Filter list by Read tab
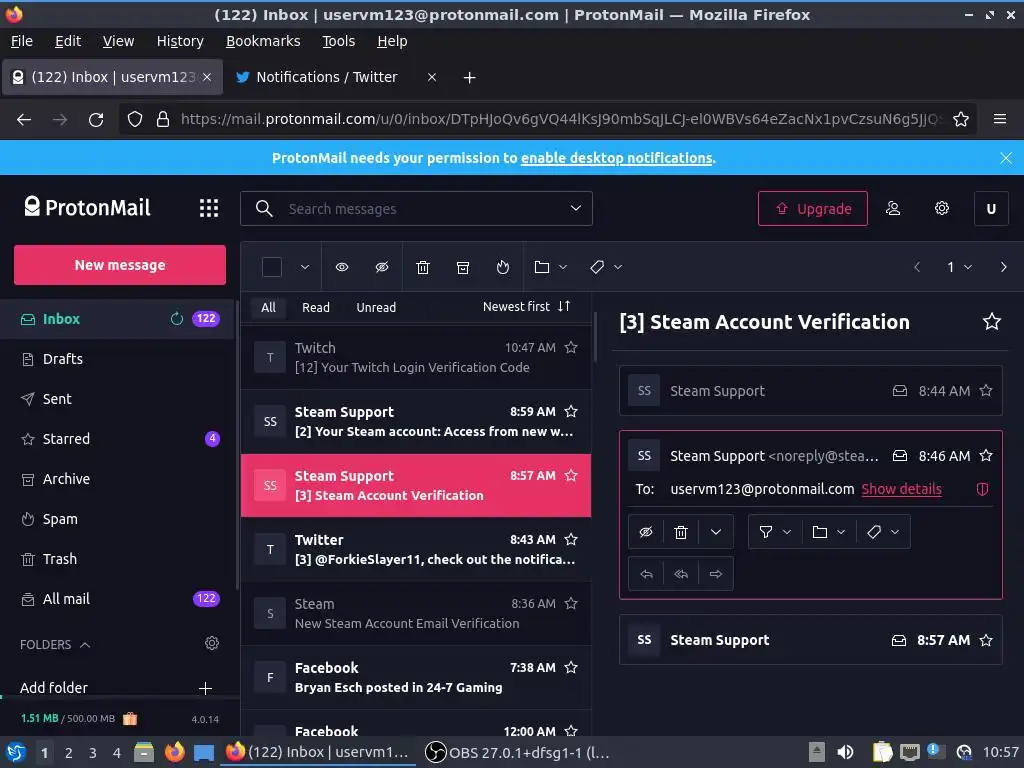Screen dimensions: 1024x768 coord(315,307)
